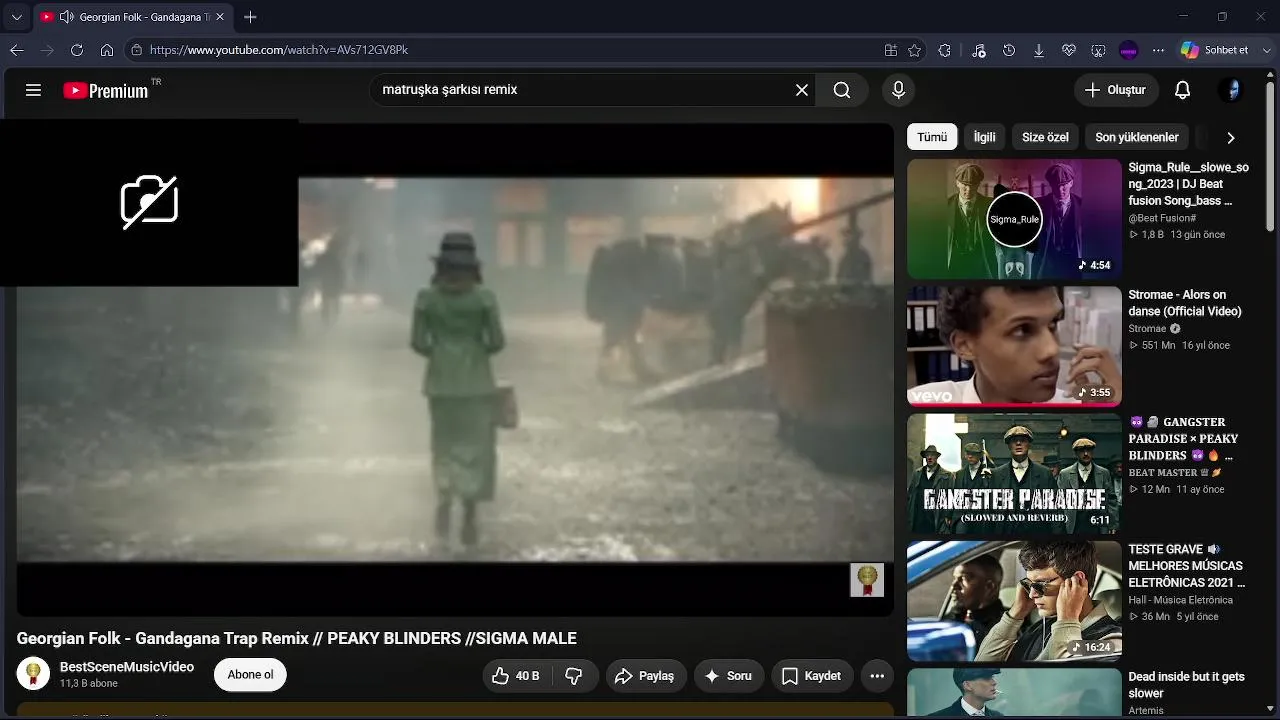Open Copilot with Sohbet et
Screen dimensions: 1280x720
click(x=1214, y=50)
